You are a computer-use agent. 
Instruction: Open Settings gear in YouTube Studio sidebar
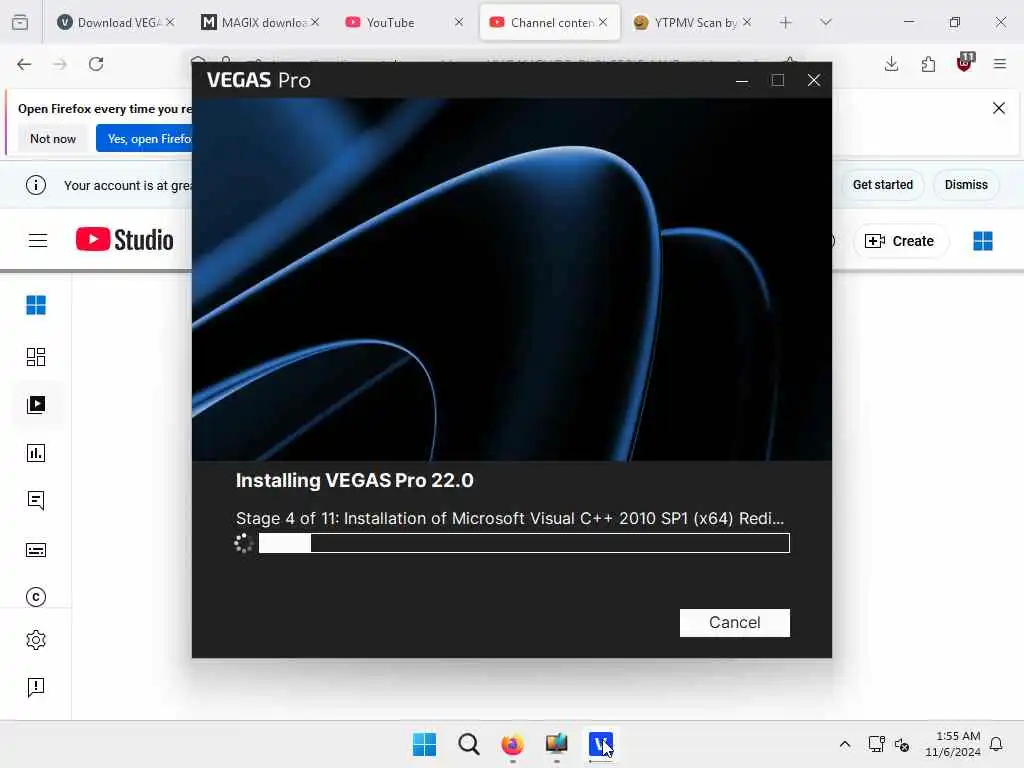[36, 640]
